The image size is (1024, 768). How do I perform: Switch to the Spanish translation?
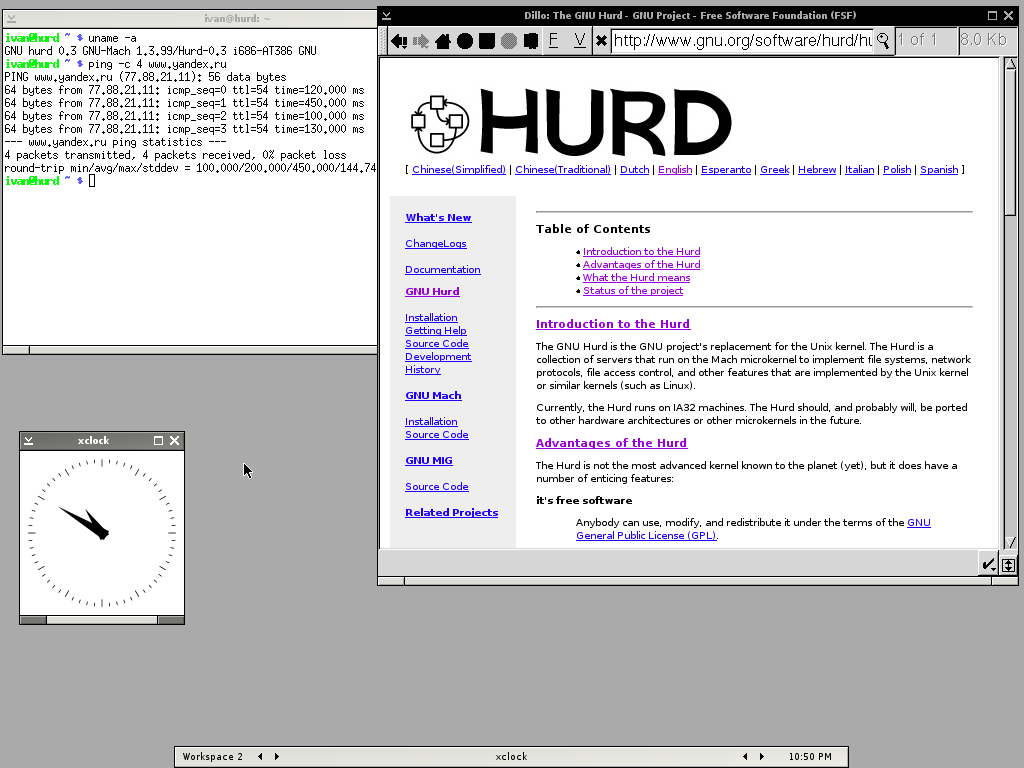point(939,170)
